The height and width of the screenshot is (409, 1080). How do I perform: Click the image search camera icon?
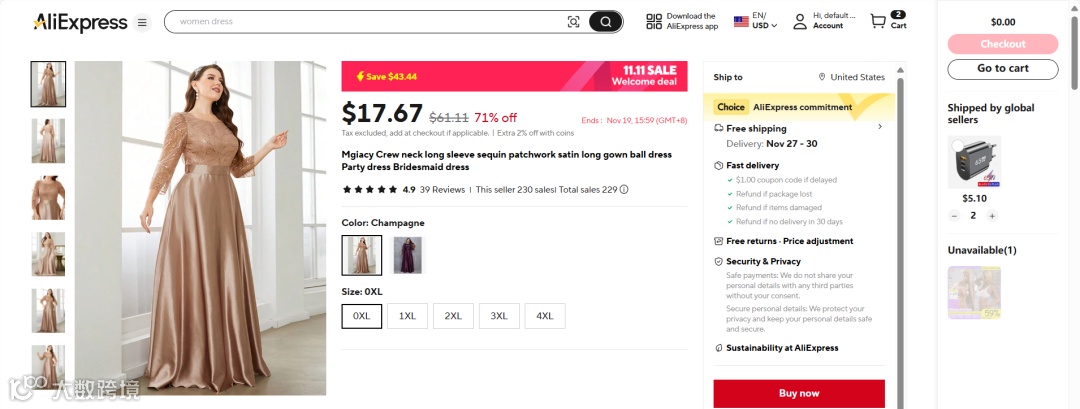click(573, 22)
